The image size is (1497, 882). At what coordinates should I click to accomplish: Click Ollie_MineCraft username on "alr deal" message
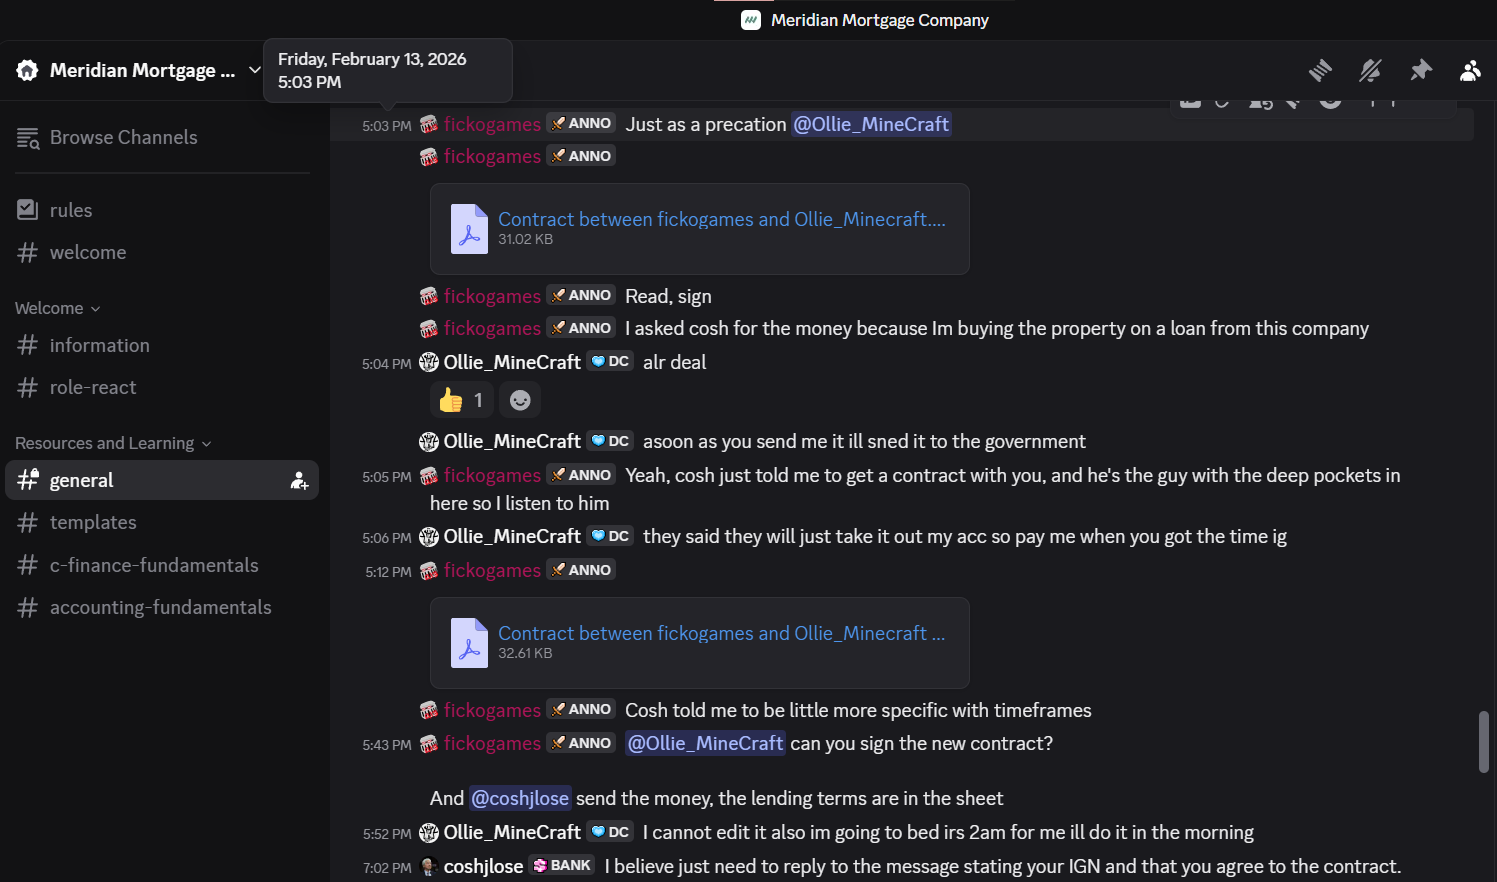point(512,363)
